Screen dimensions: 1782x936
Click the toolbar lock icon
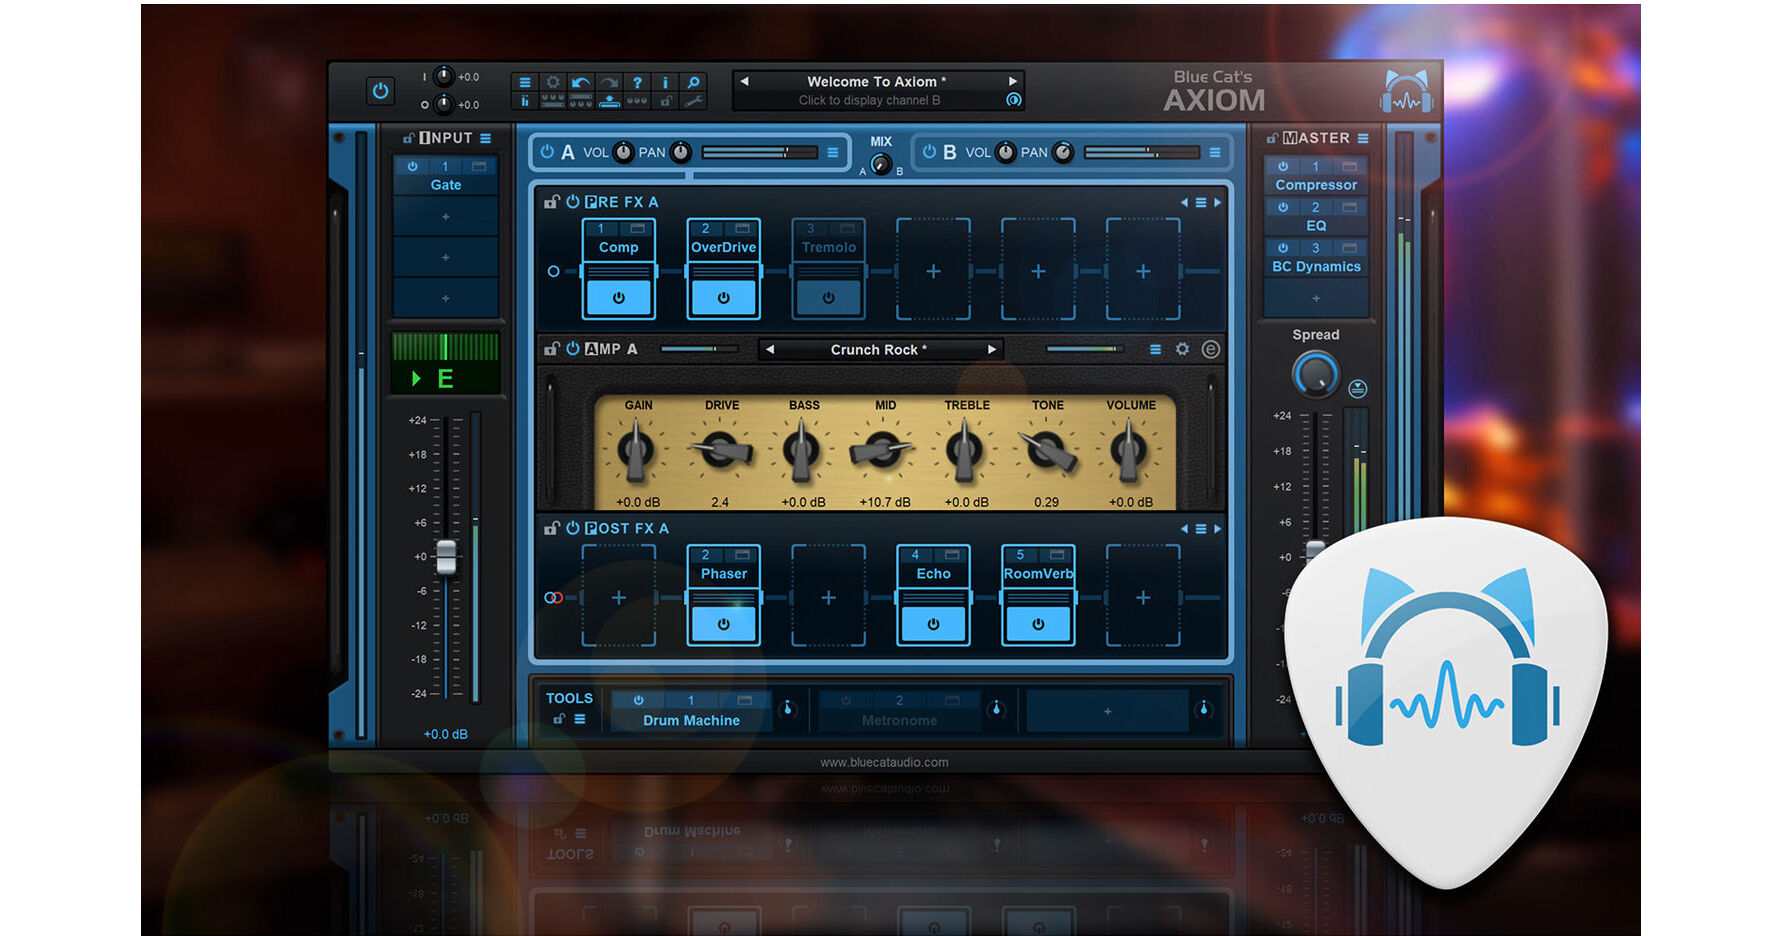point(665,101)
